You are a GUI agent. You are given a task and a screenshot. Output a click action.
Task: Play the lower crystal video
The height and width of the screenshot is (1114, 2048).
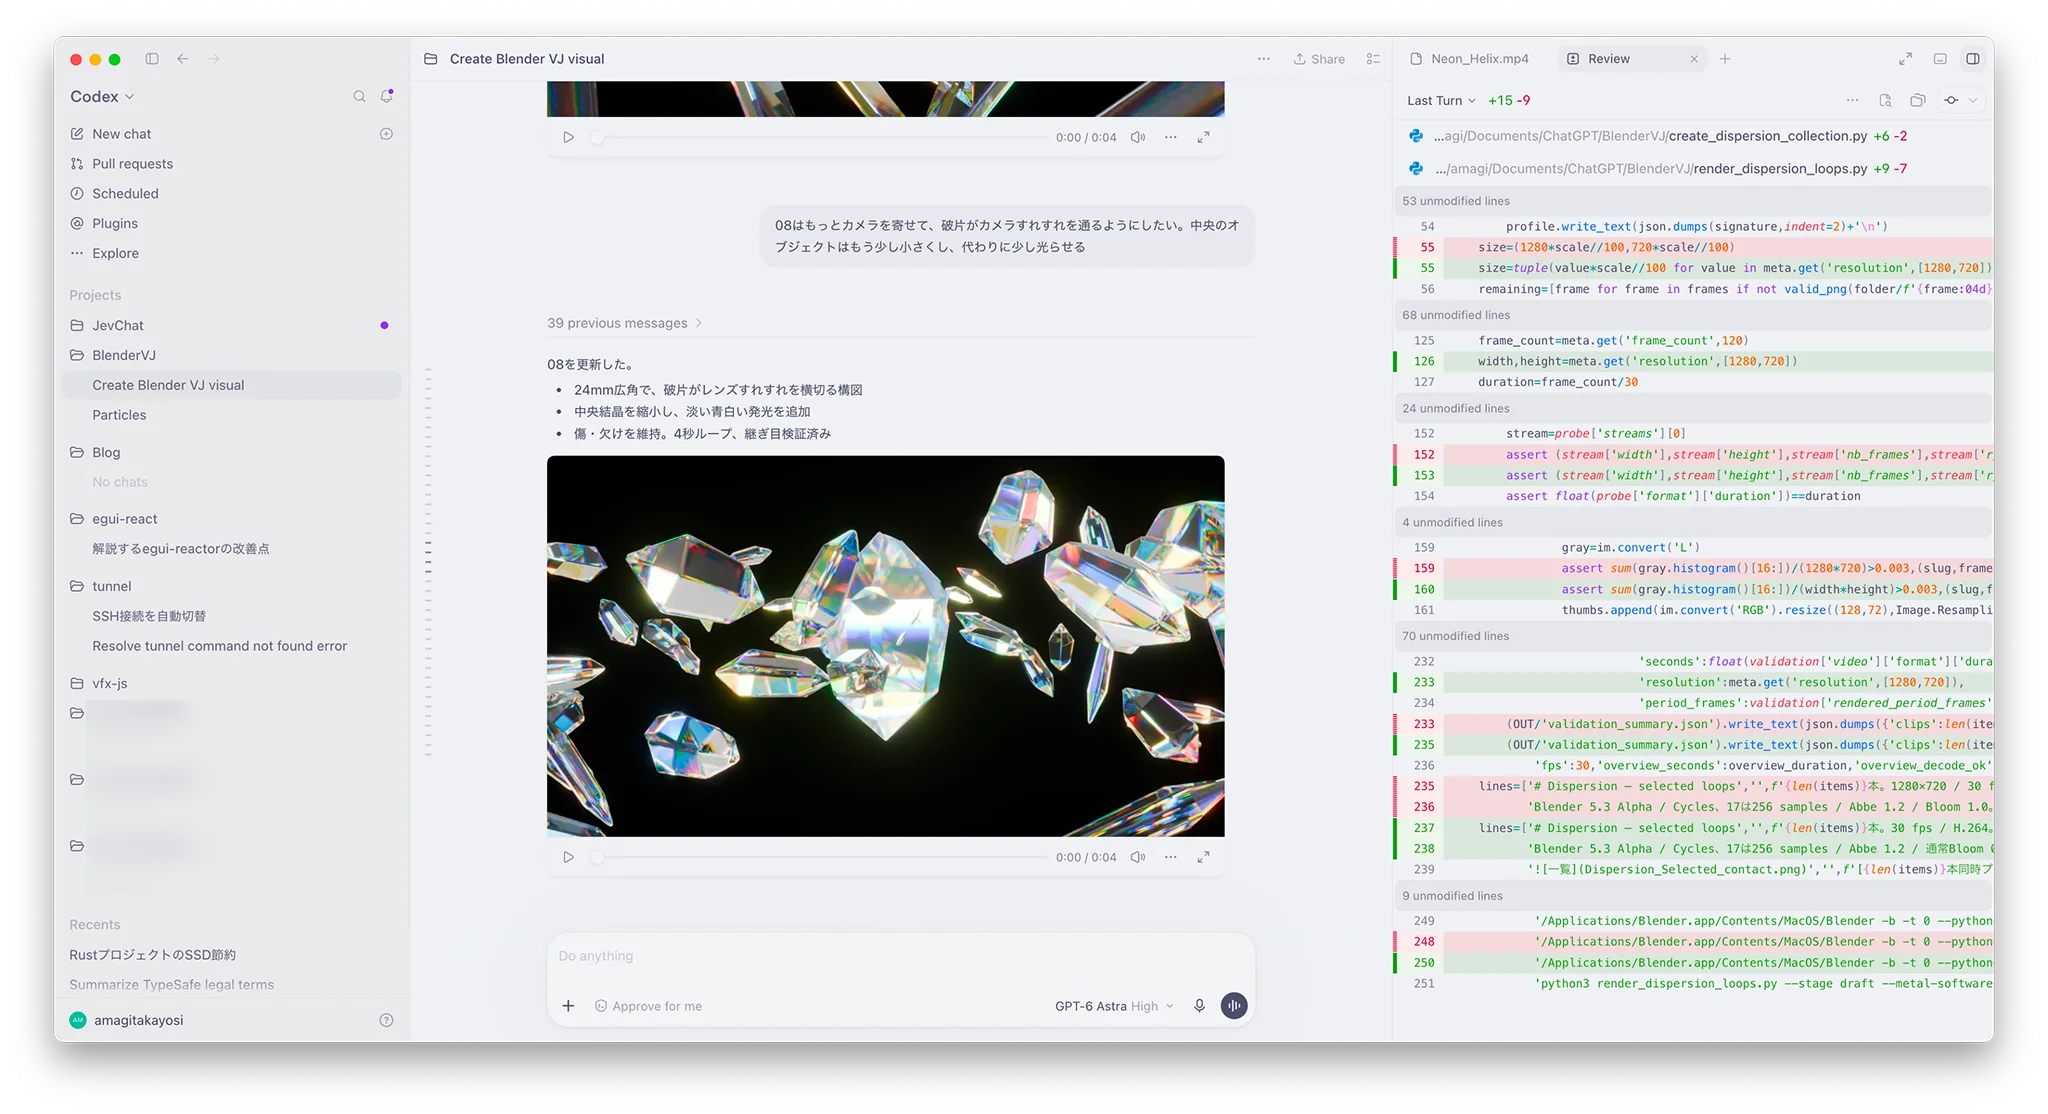click(x=568, y=857)
